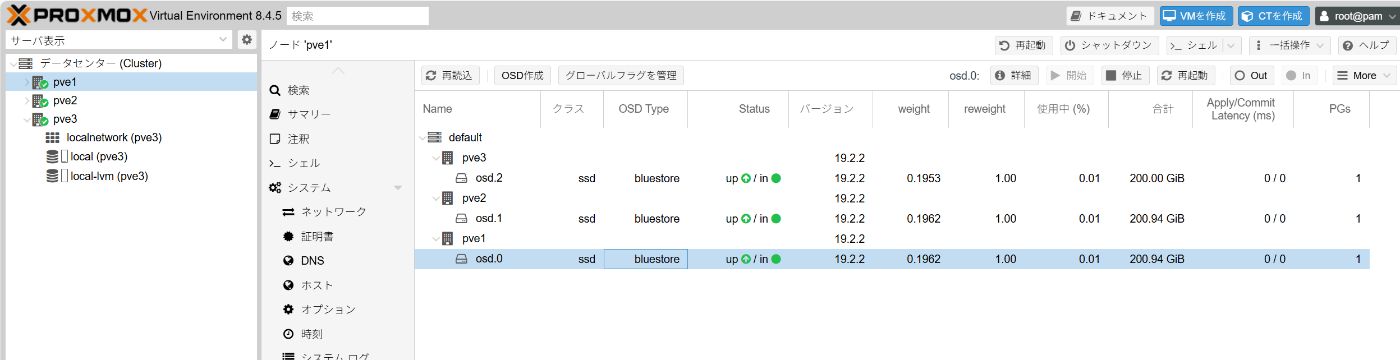Open 一括操作 bulk actions menu

(x=1290, y=45)
